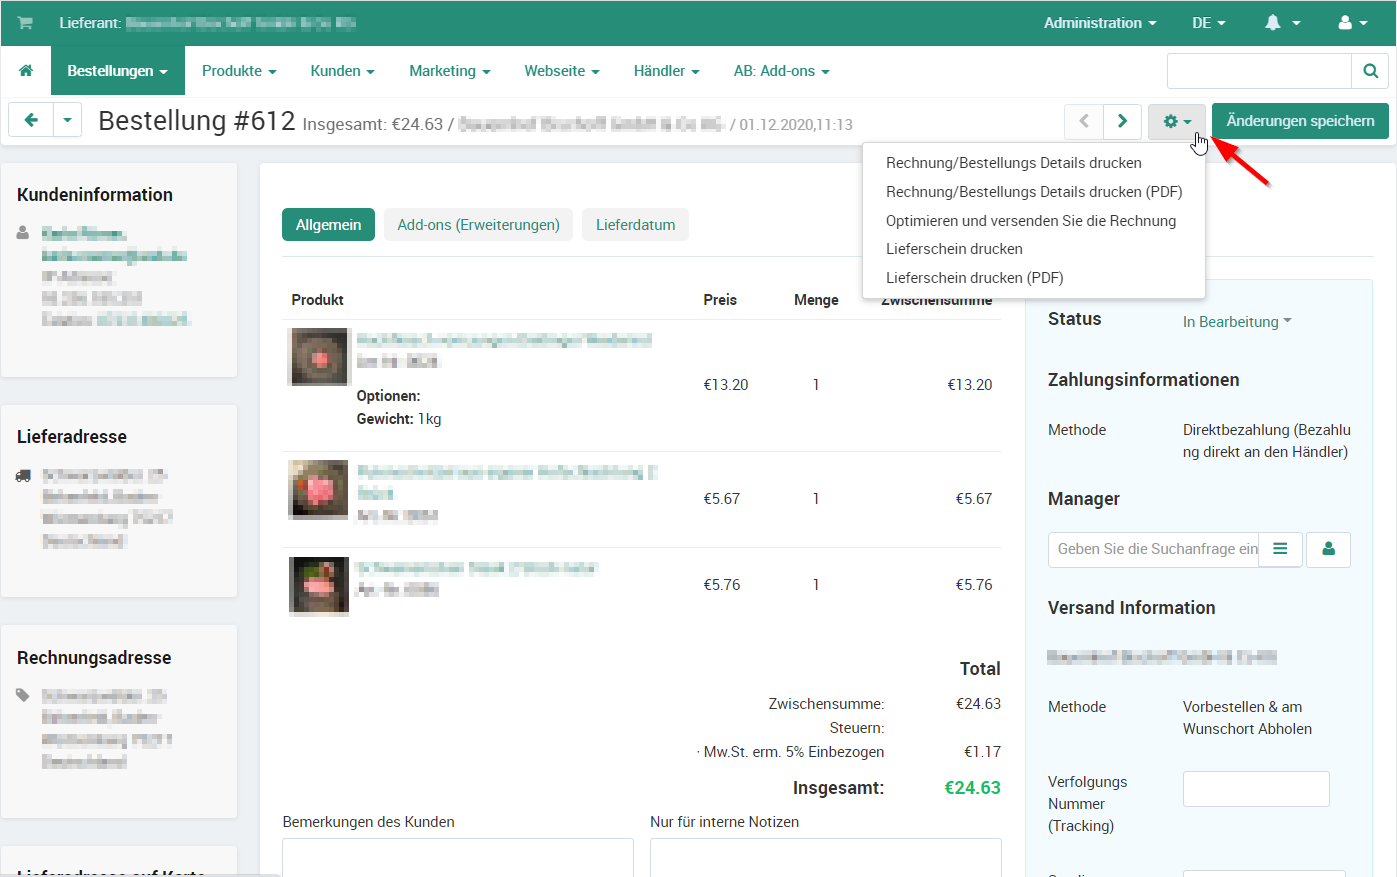1397x877 pixels.
Task: Open the first product name link
Action: pyautogui.click(x=504, y=340)
